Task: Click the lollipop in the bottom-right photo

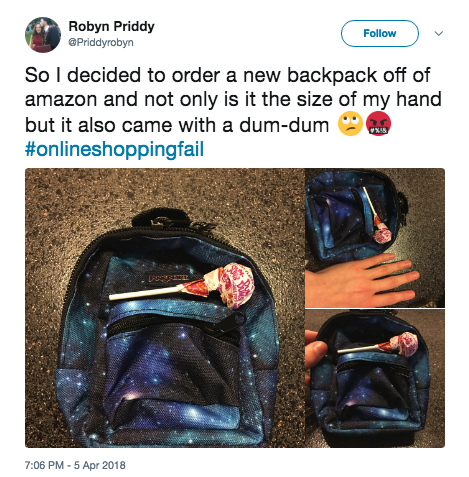Action: [378, 346]
